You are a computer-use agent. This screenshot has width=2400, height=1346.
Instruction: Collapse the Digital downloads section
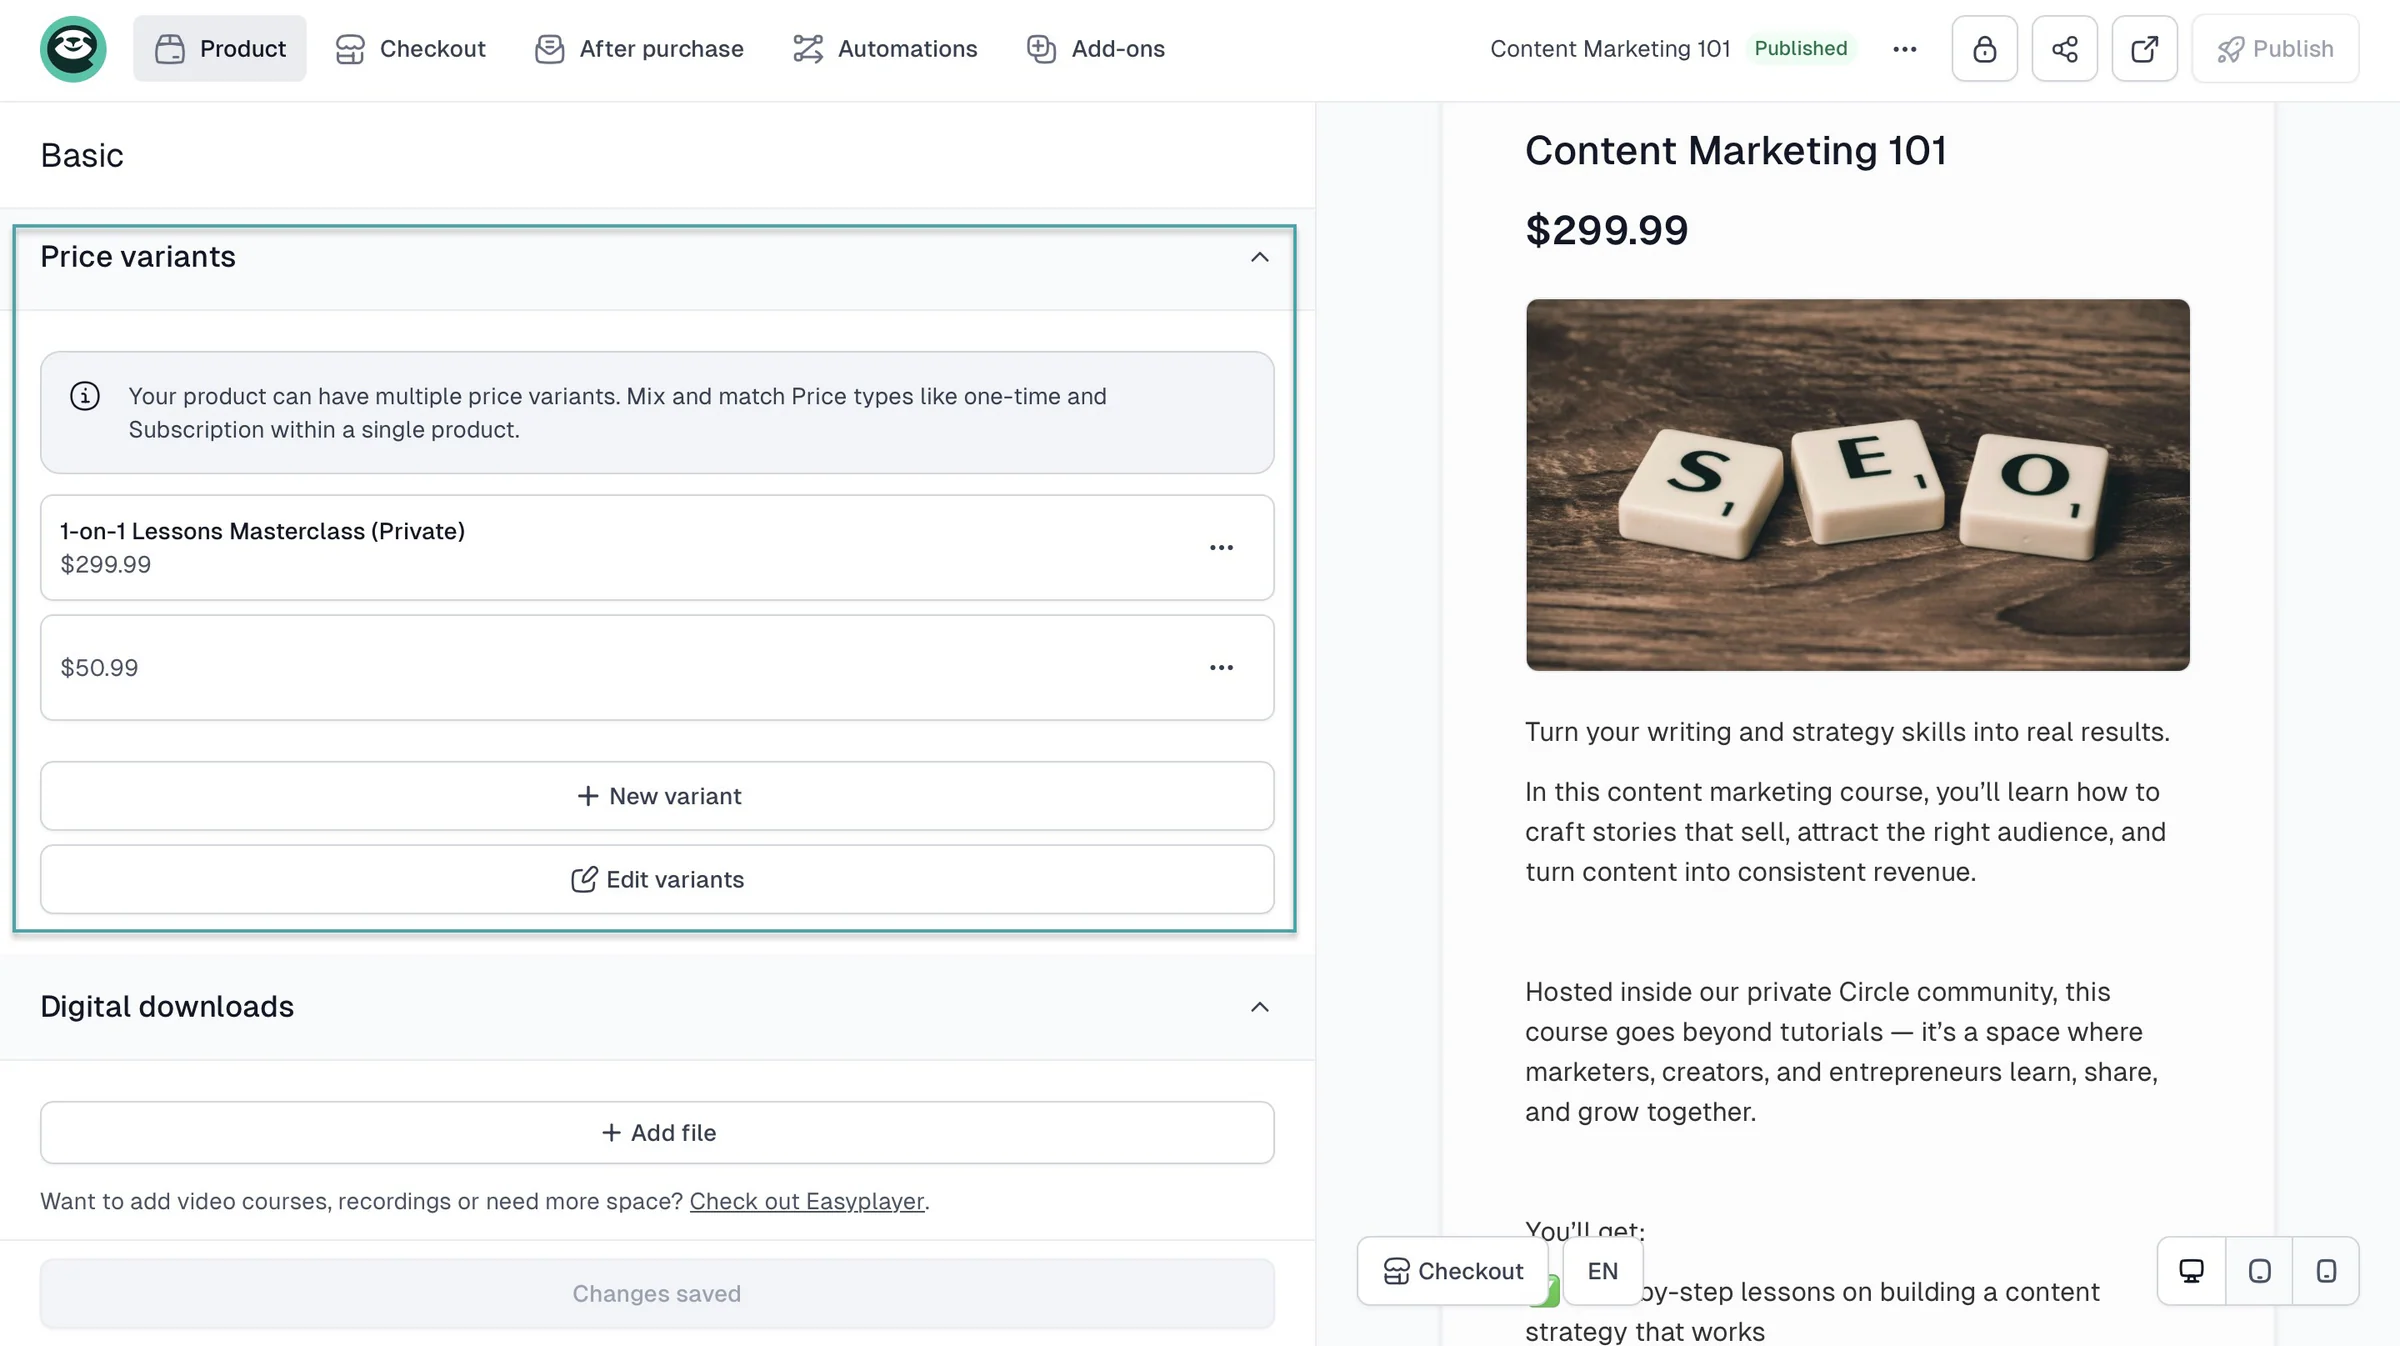pos(1260,1008)
